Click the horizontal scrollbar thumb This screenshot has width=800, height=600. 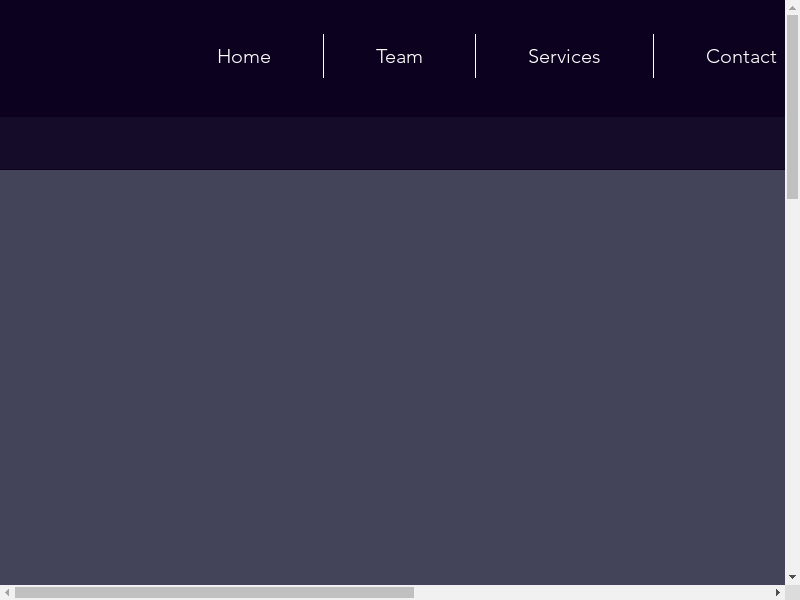coord(214,593)
